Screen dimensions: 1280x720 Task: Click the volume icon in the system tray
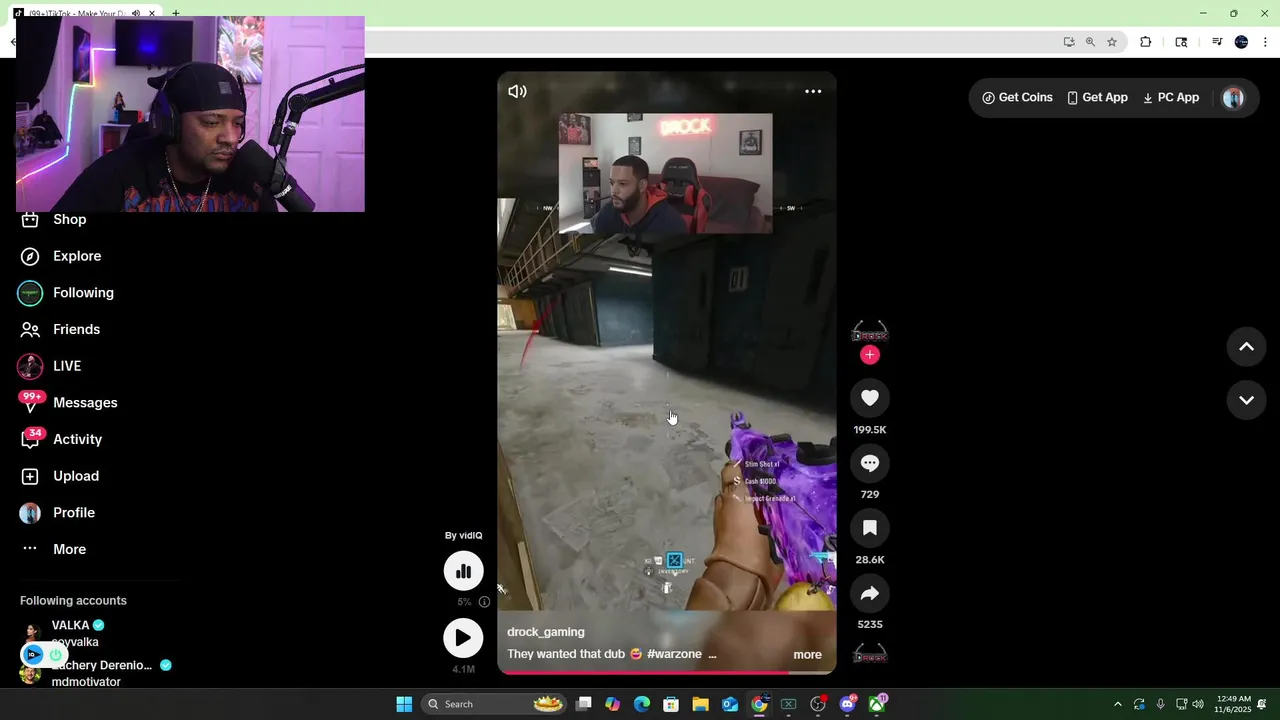click(x=1198, y=704)
